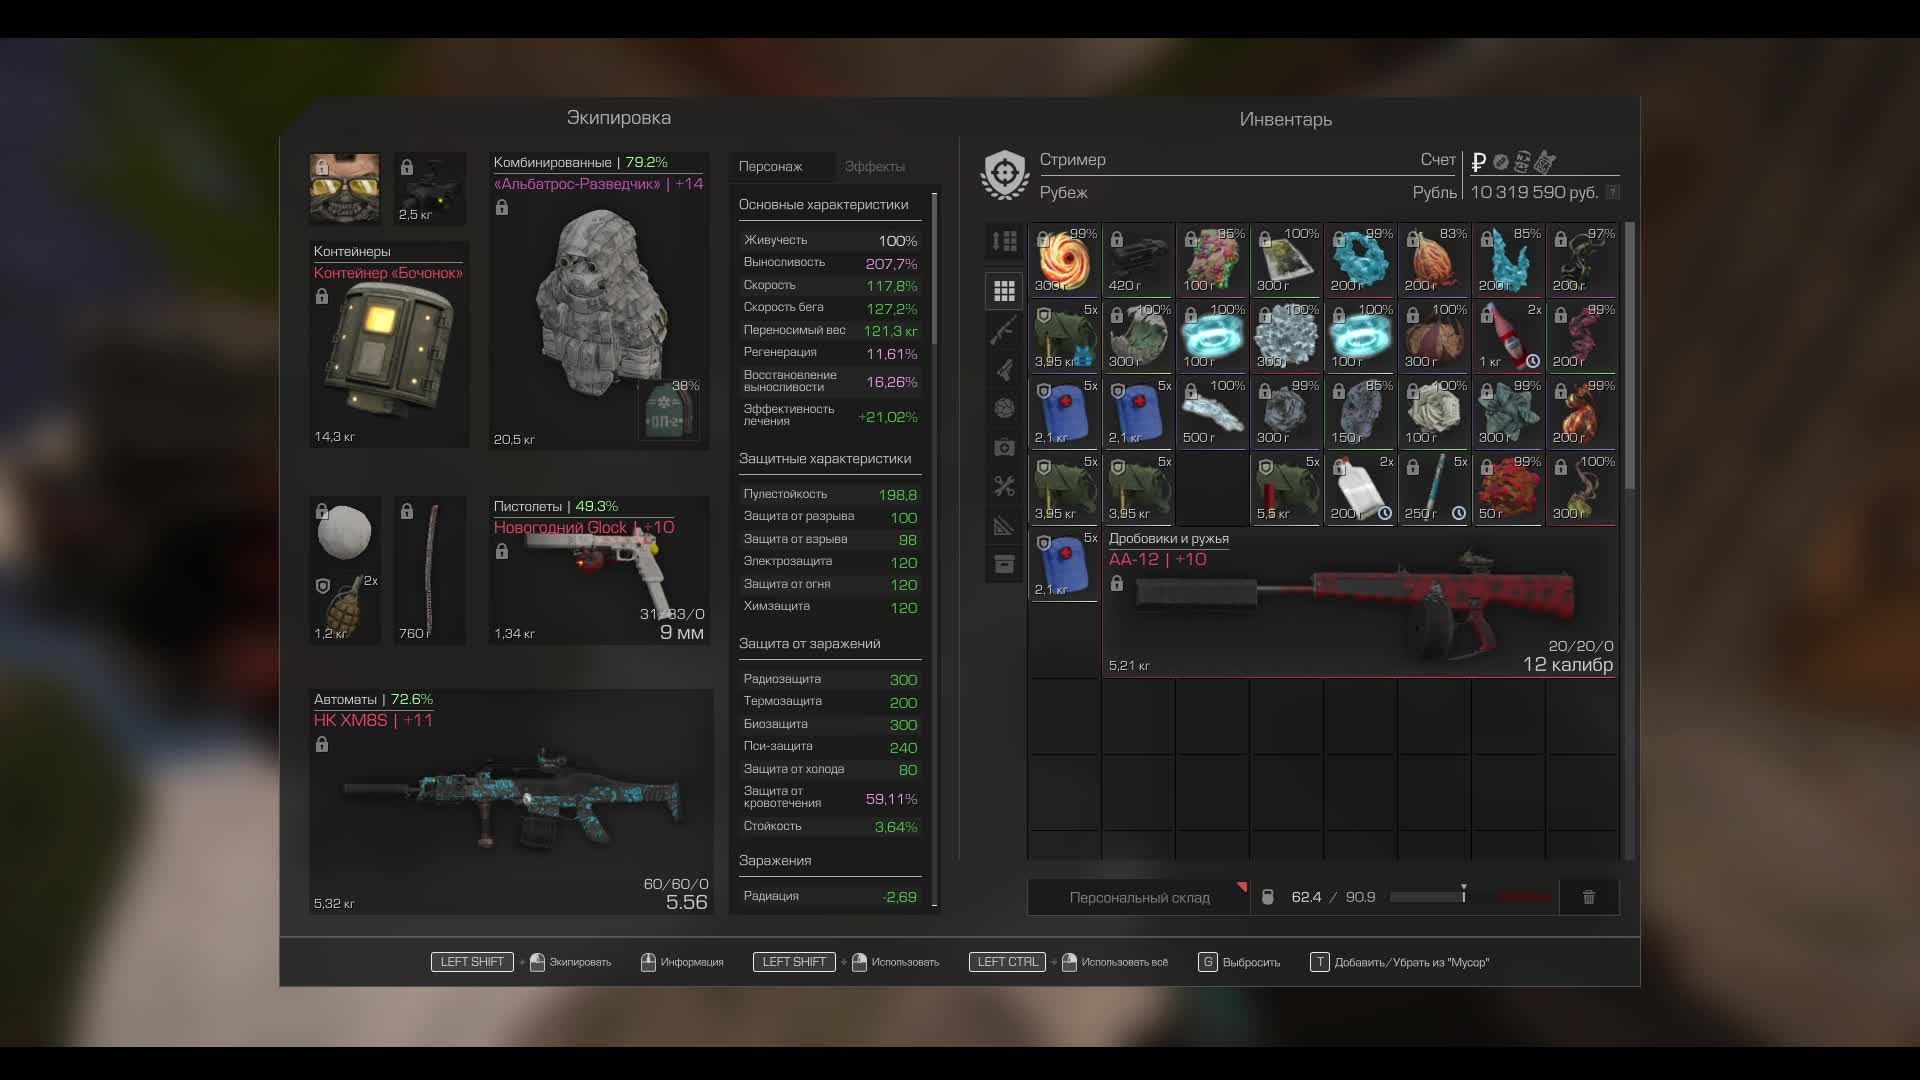The image size is (1920, 1080).
Task: Switch to the Персонаж tab
Action: click(x=770, y=167)
